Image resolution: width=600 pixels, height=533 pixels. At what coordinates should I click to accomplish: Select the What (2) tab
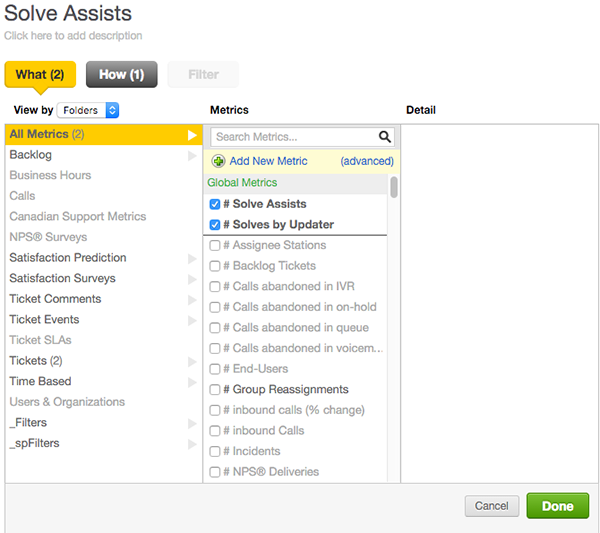pyautogui.click(x=40, y=74)
